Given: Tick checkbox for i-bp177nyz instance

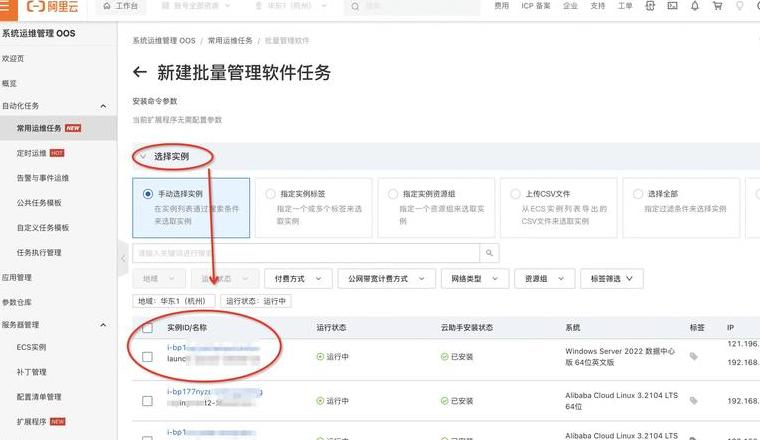Looking at the screenshot, I should coord(147,401).
